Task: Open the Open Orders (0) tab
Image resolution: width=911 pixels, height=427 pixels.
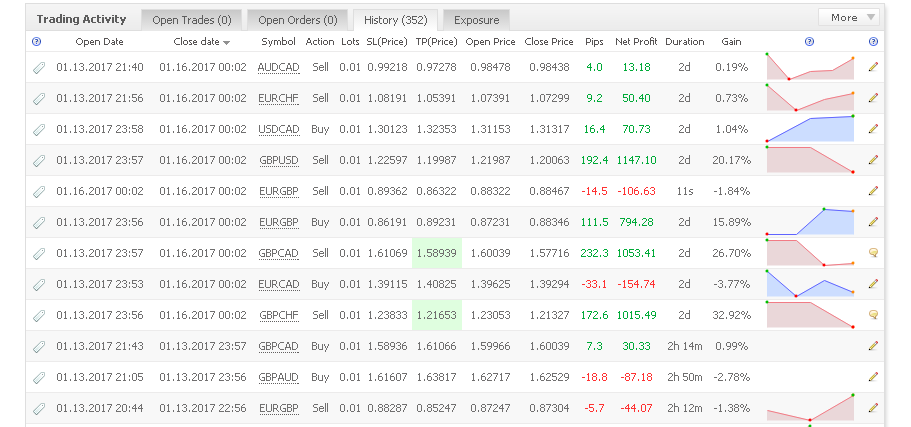Action: pos(297,20)
